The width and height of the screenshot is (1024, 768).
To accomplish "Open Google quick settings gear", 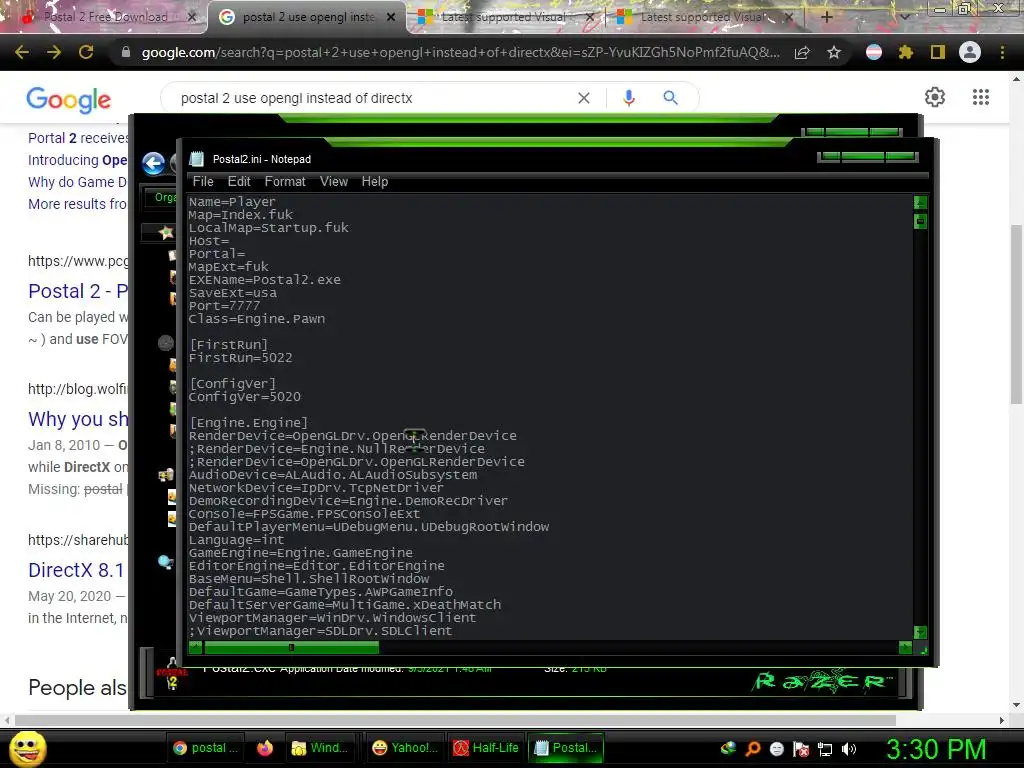I will (935, 97).
